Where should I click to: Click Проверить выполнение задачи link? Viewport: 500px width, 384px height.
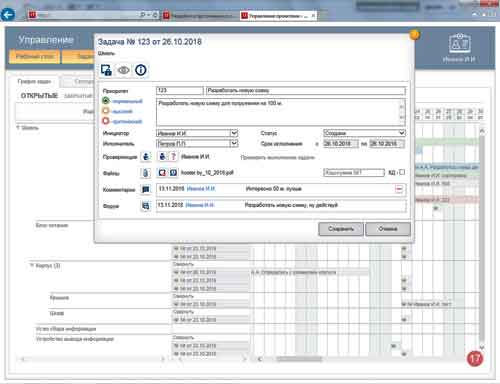[x=278, y=157]
